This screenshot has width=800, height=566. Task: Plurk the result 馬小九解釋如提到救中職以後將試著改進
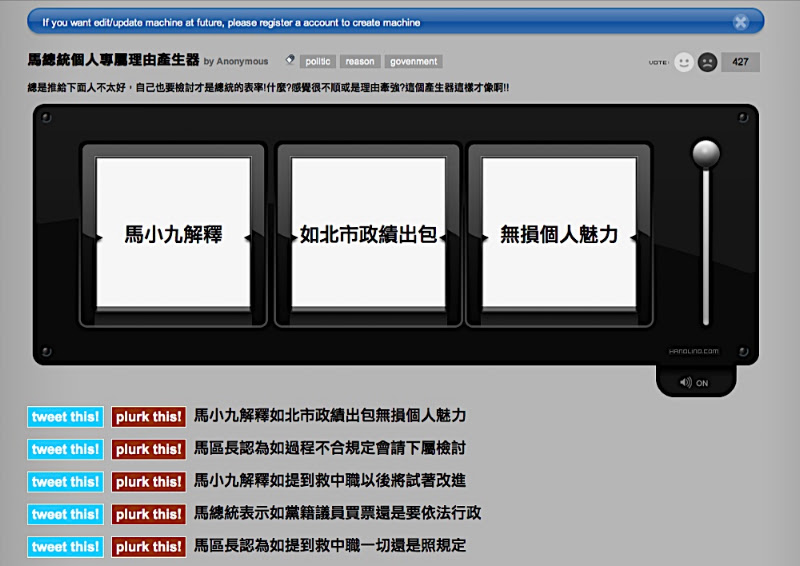(x=148, y=481)
